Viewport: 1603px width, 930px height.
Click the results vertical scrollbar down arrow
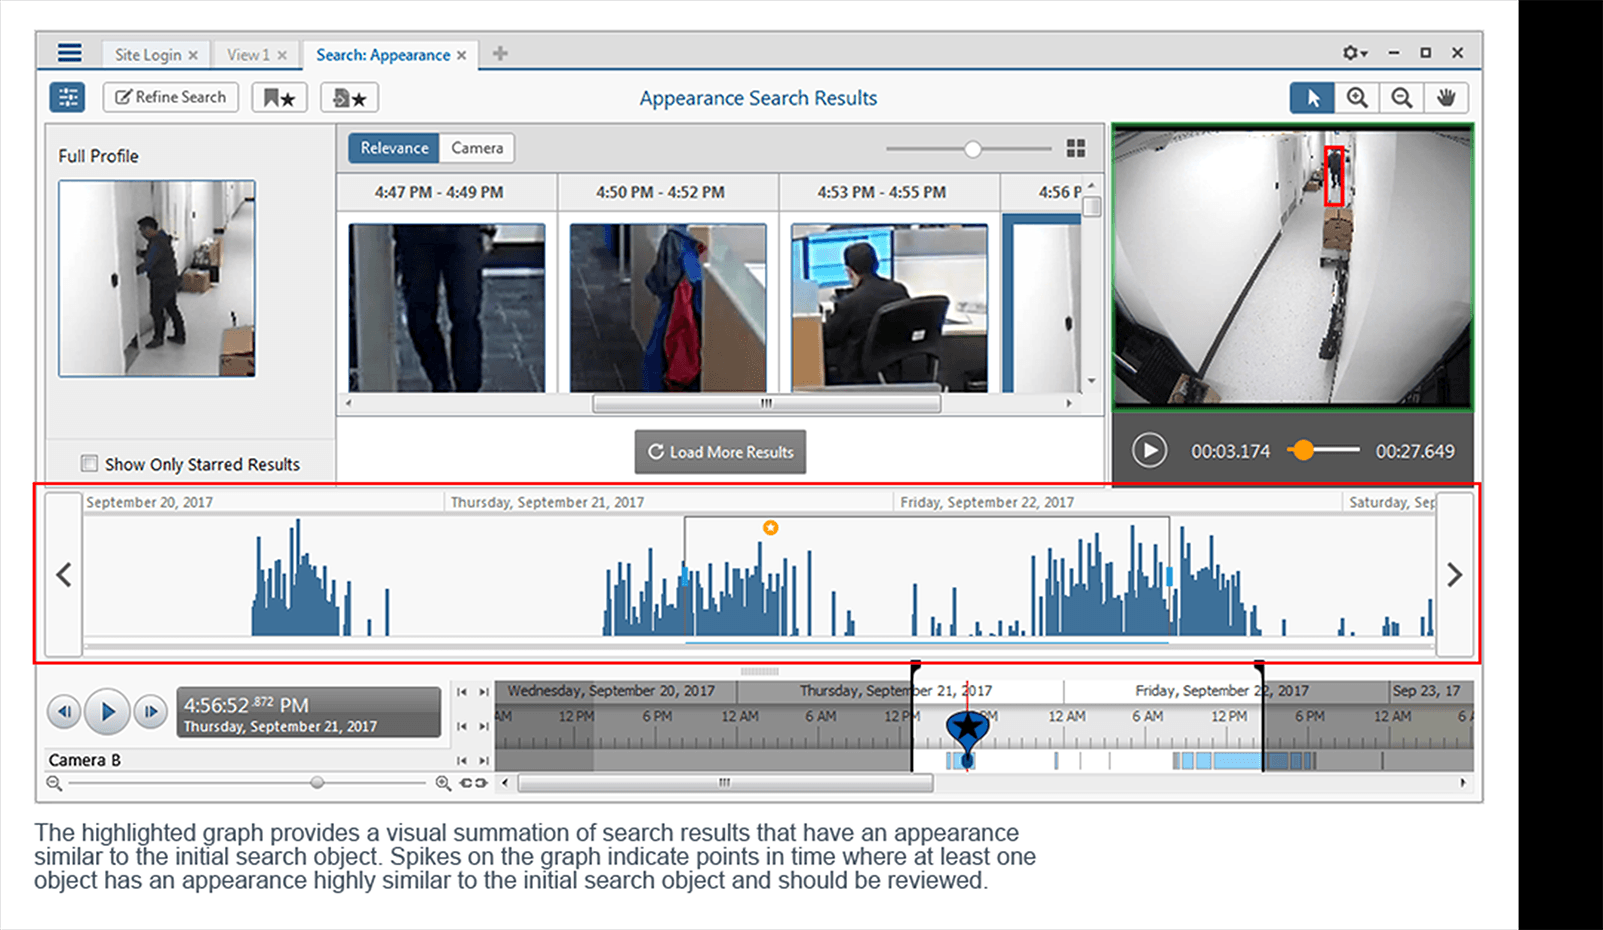1091,381
